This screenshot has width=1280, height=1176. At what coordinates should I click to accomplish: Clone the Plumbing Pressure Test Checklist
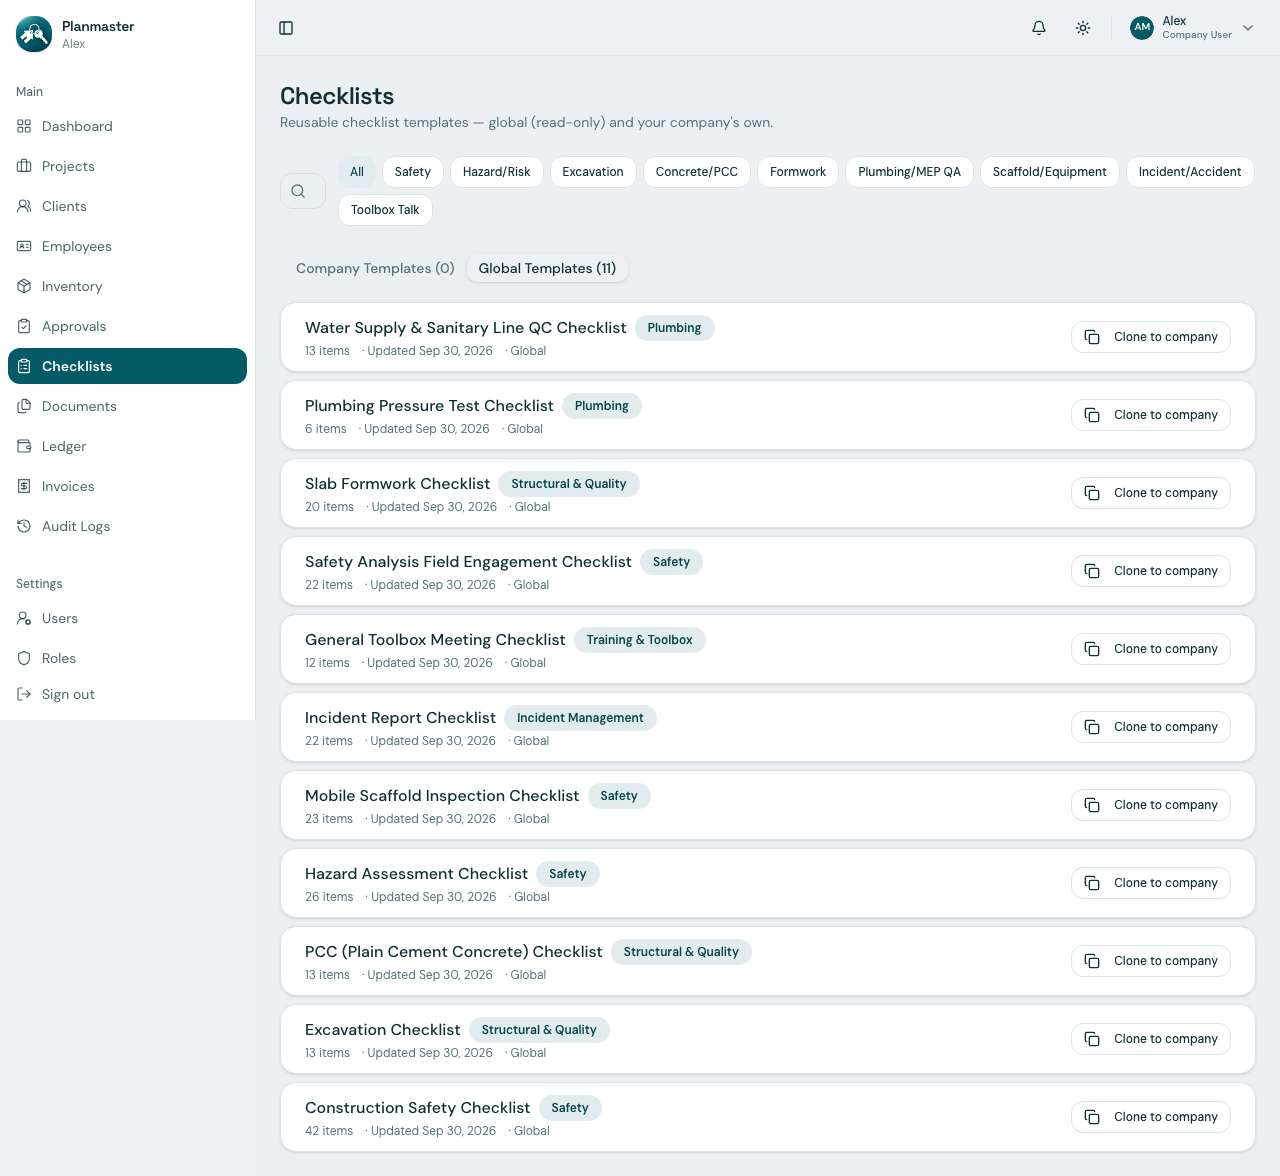1151,415
